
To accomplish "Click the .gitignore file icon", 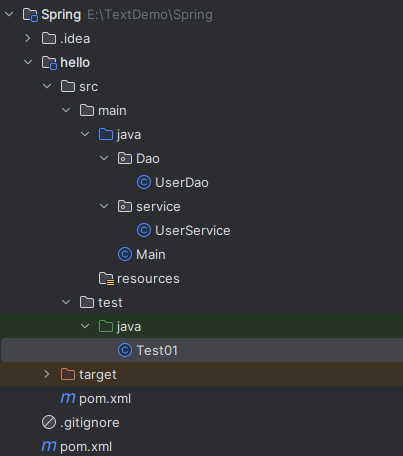I will (49, 422).
